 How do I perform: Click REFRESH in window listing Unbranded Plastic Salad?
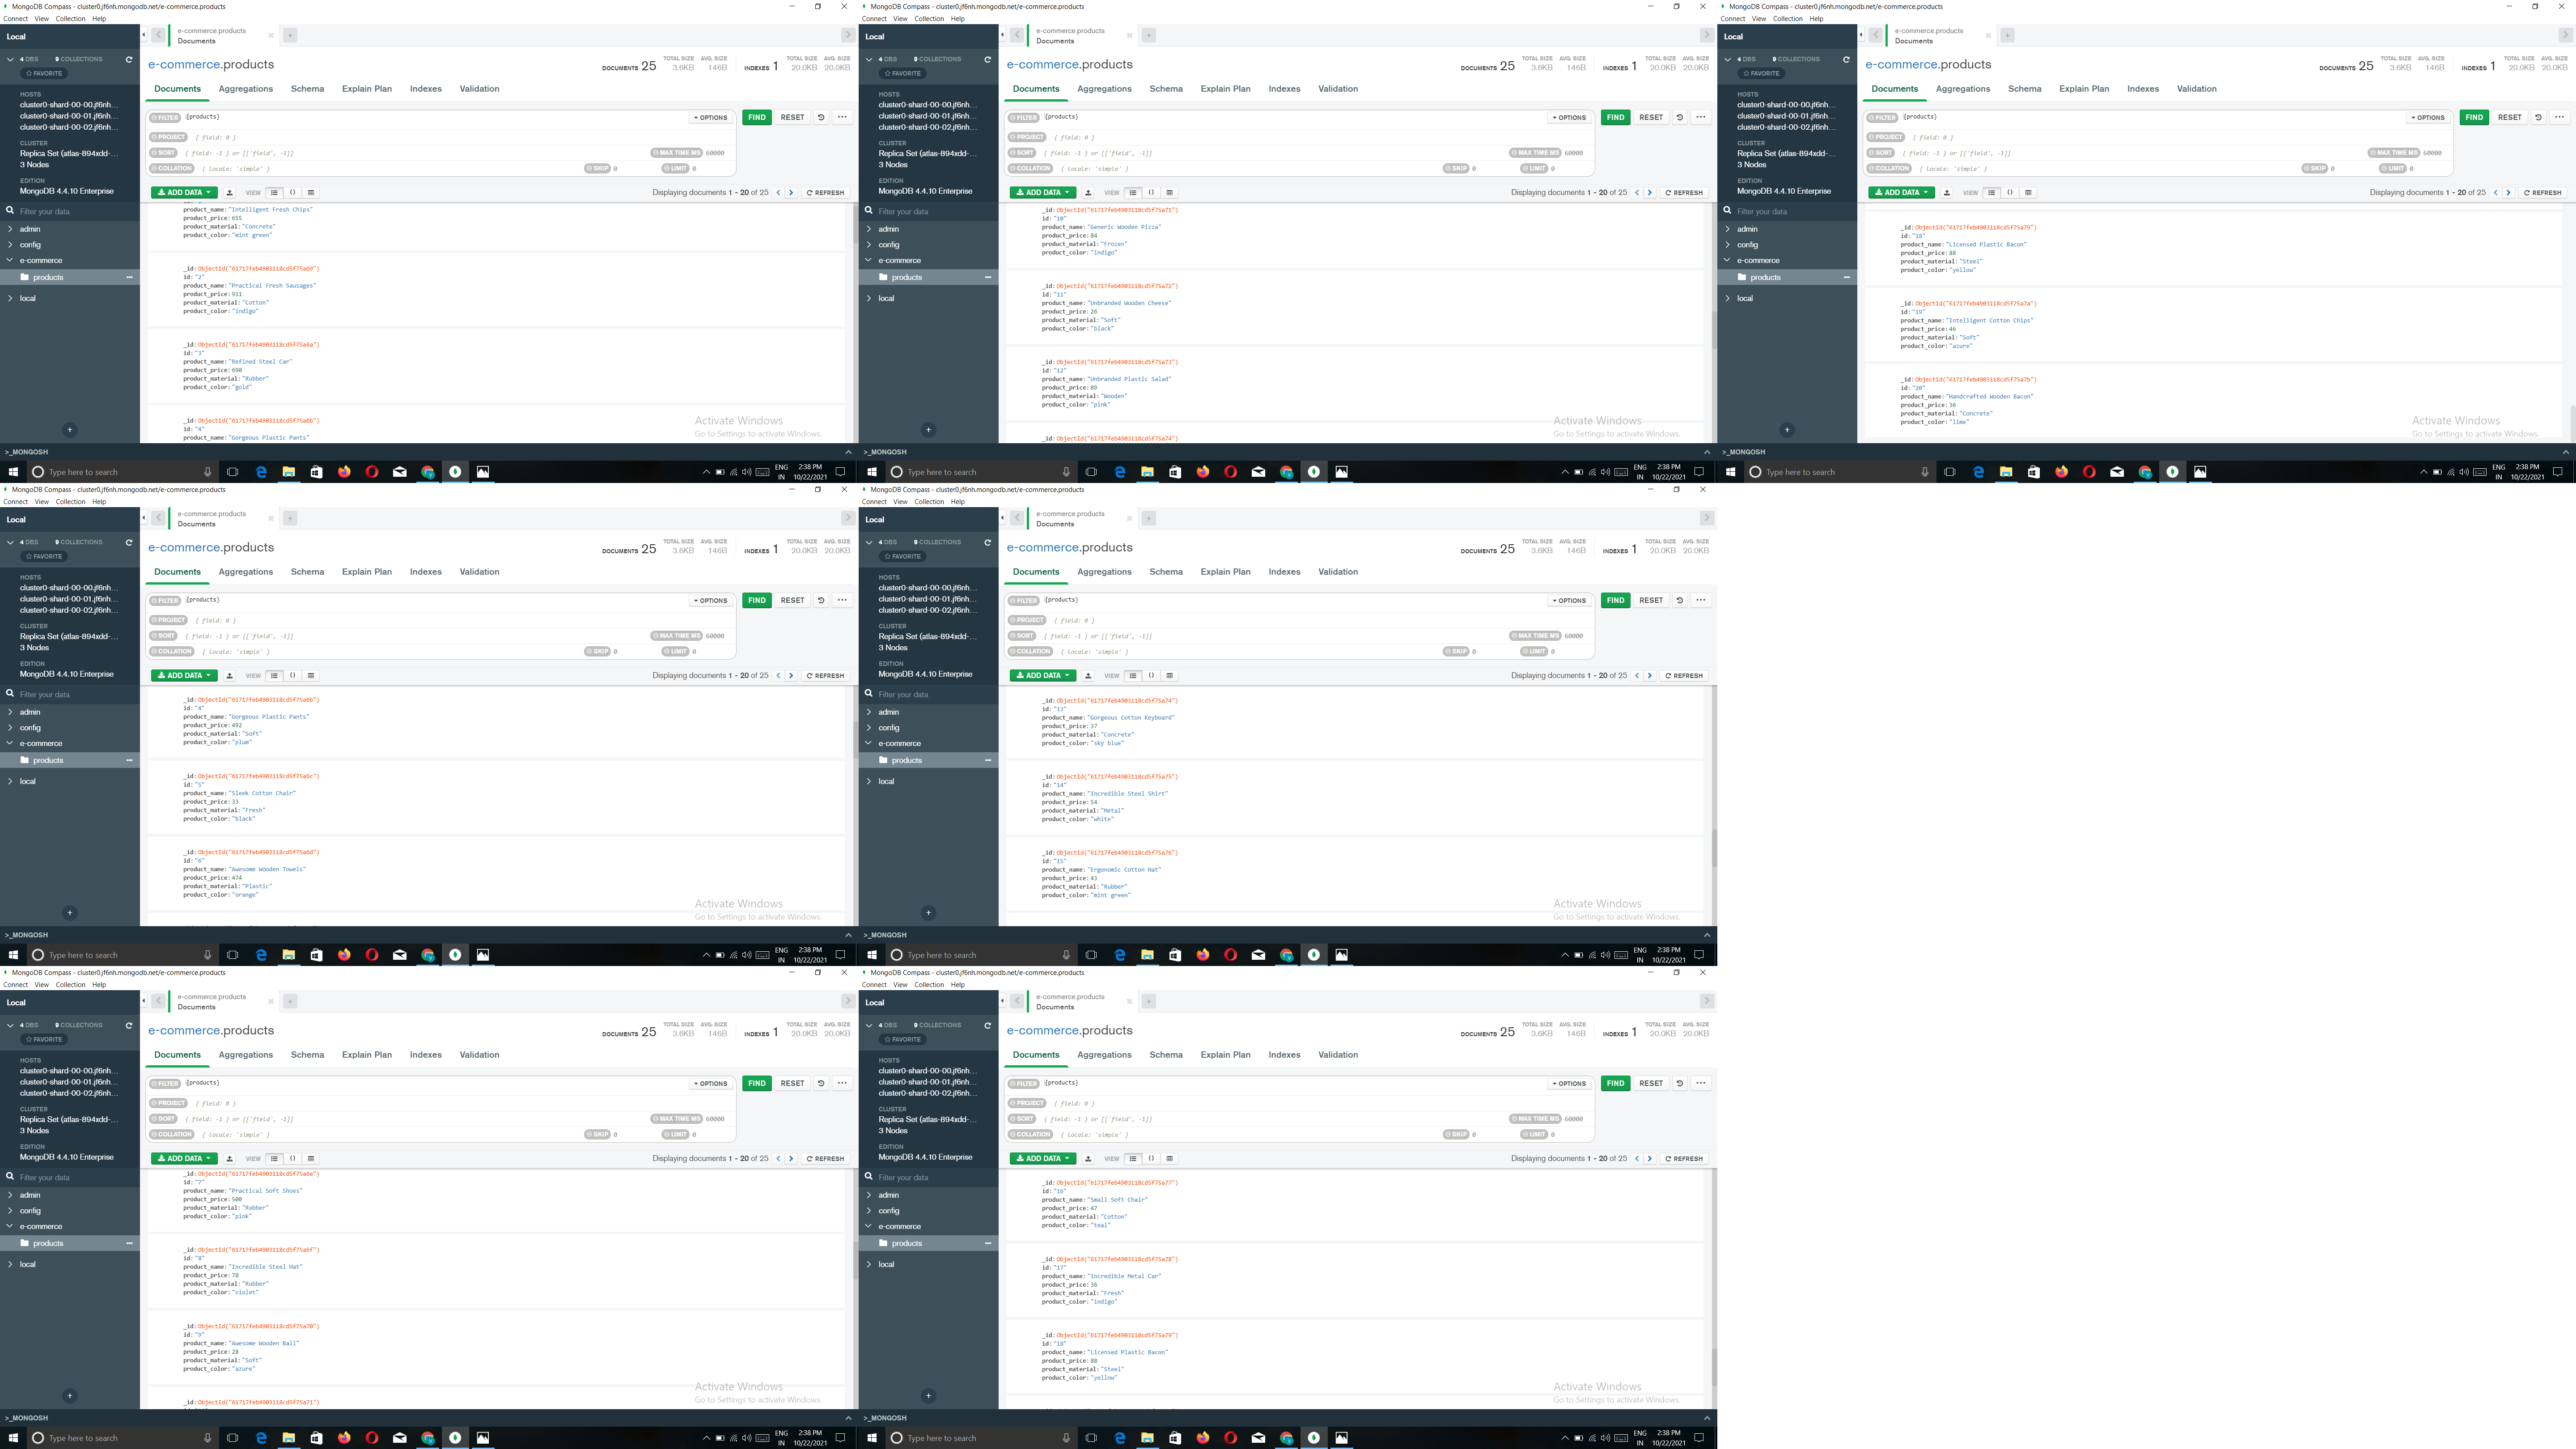[1684, 193]
